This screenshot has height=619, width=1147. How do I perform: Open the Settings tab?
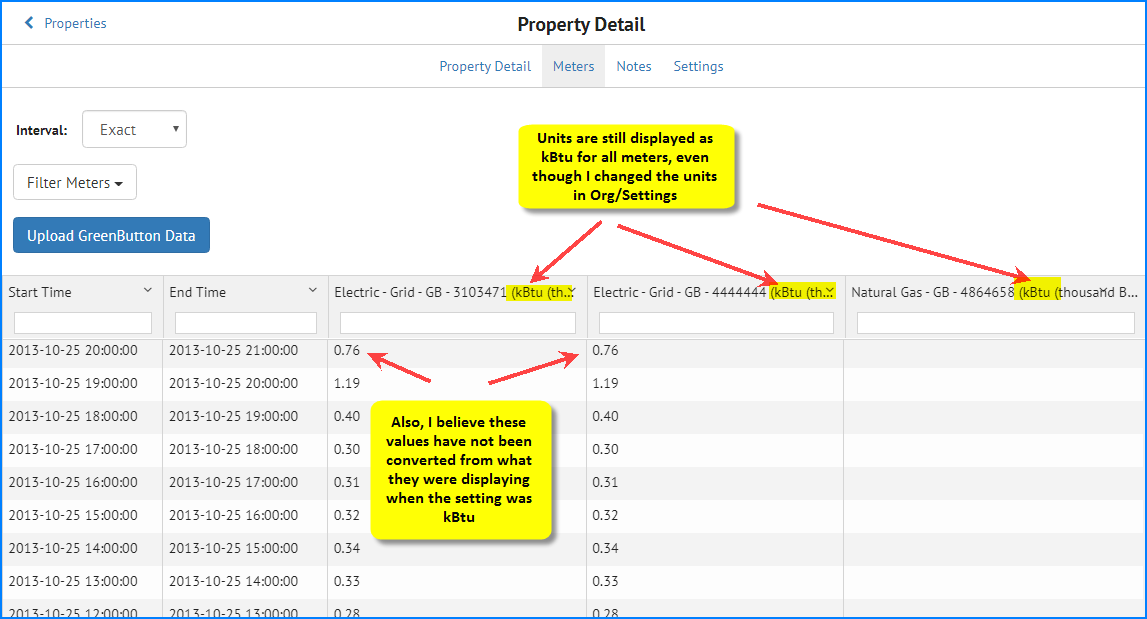698,66
